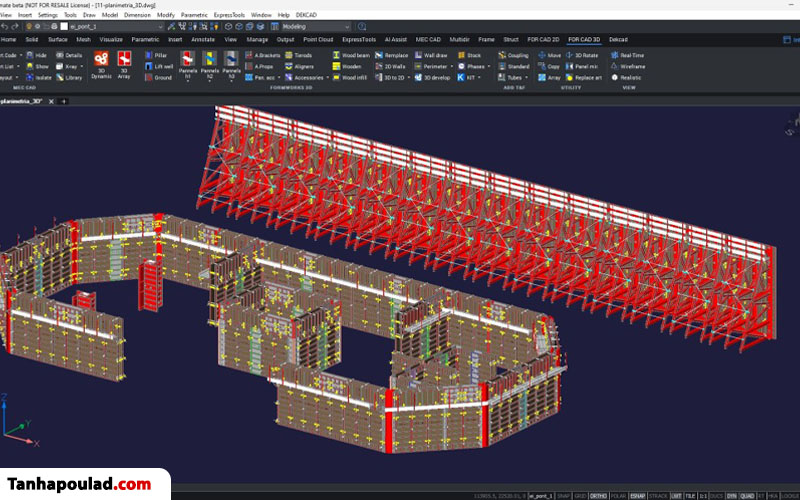This screenshot has width=800, height=500.
Task: Enable GRID in status bar
Action: [x=579, y=495]
